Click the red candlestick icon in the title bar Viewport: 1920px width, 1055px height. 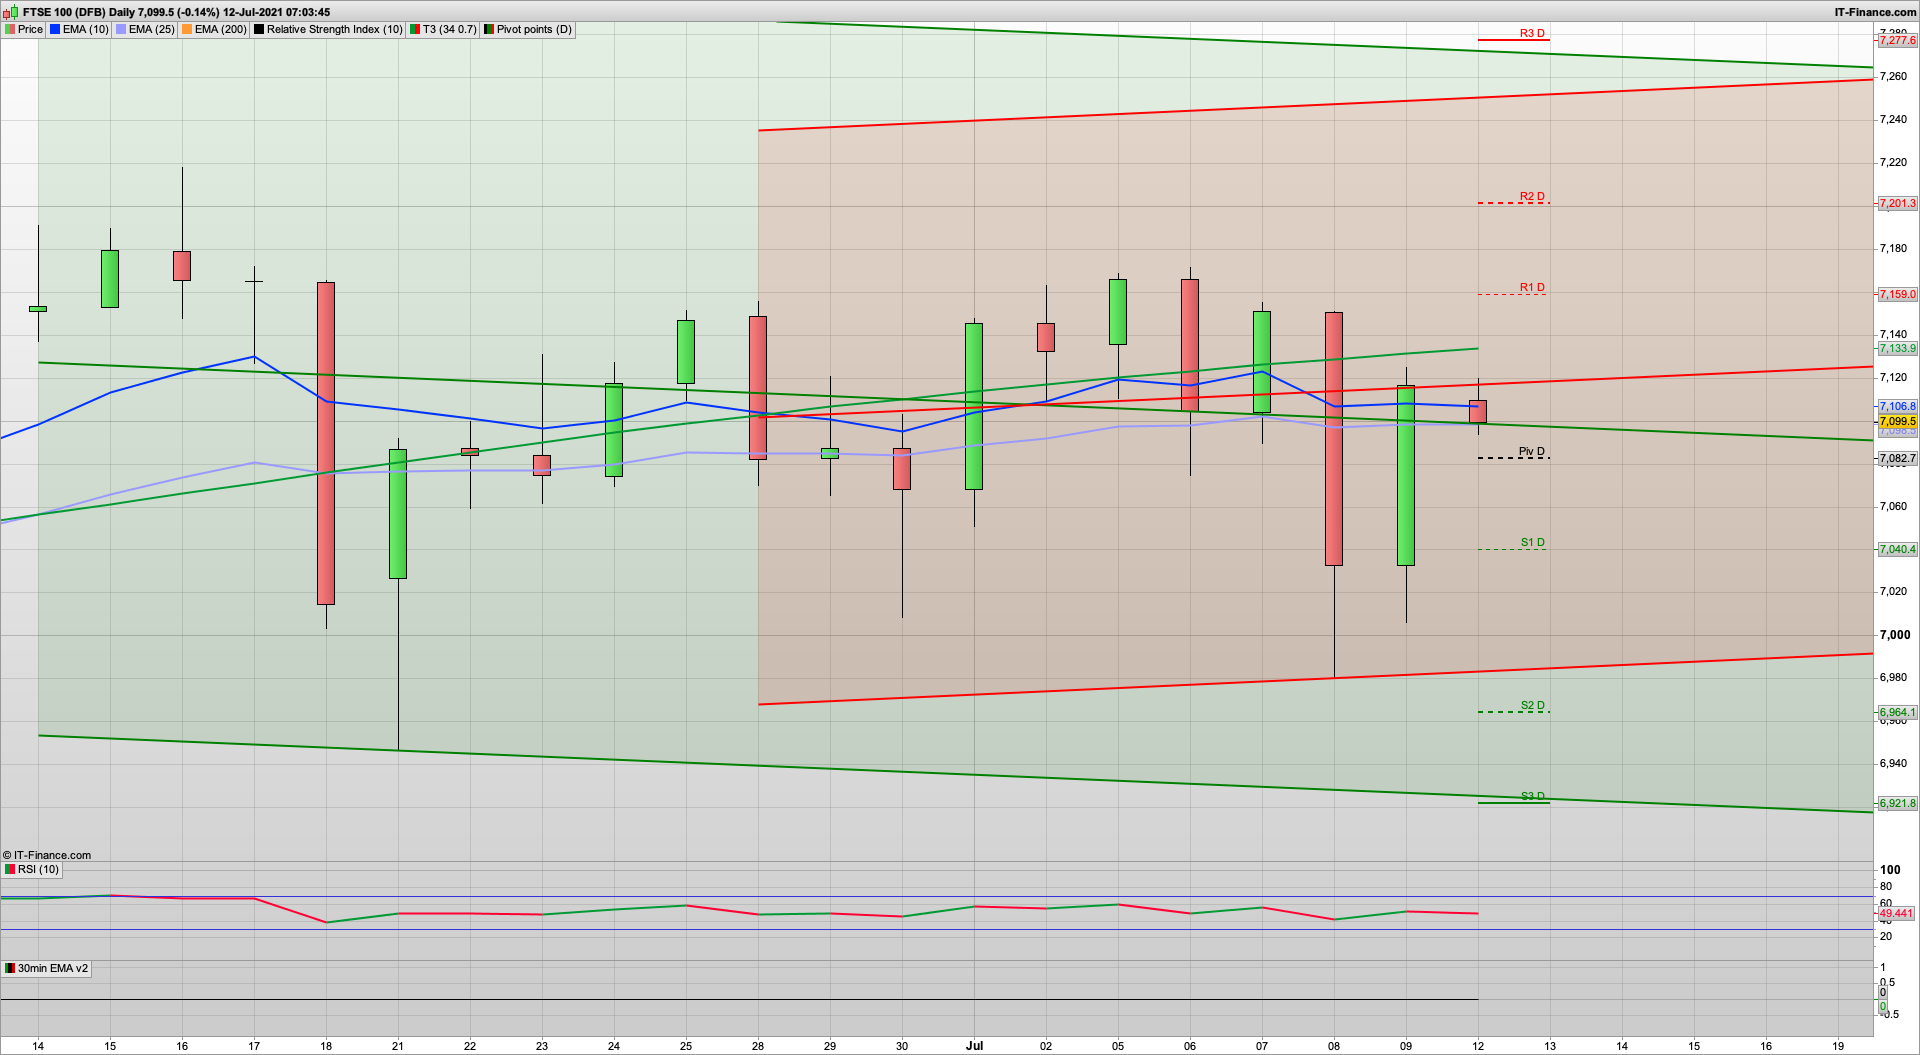tap(6, 12)
